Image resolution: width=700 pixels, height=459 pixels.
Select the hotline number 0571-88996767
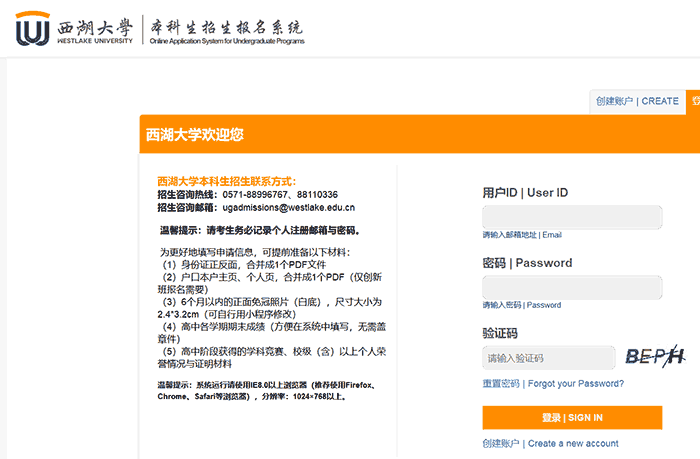pos(255,195)
